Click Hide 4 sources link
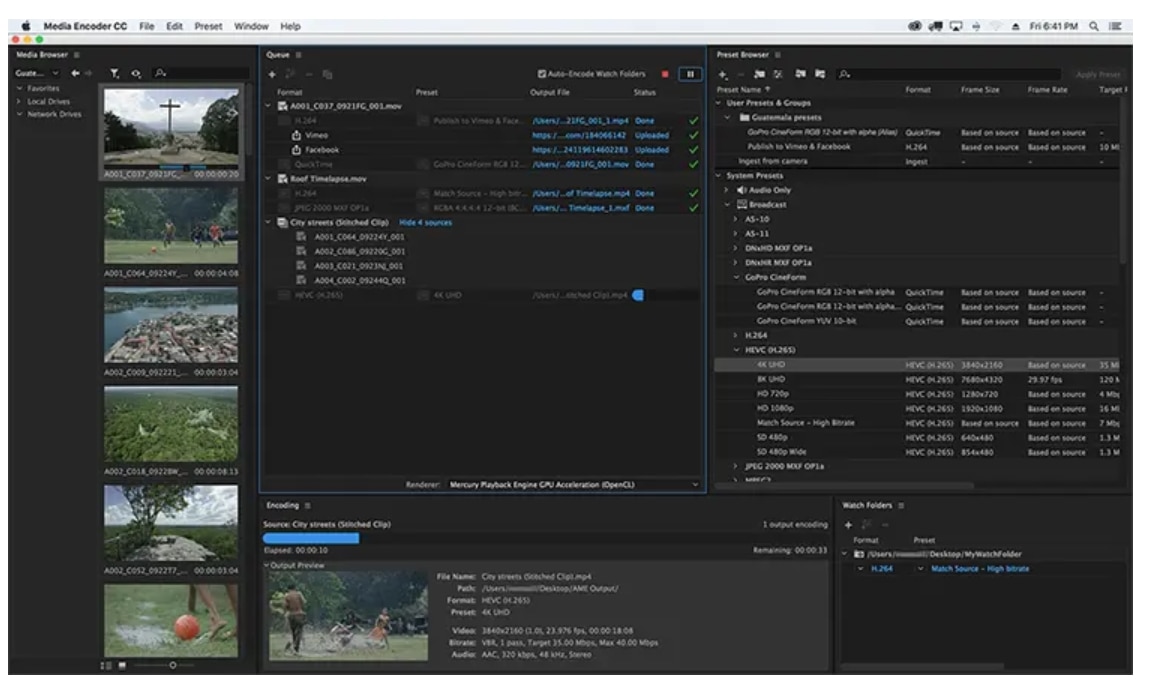Viewport: 1150px width, 690px height. tap(425, 223)
